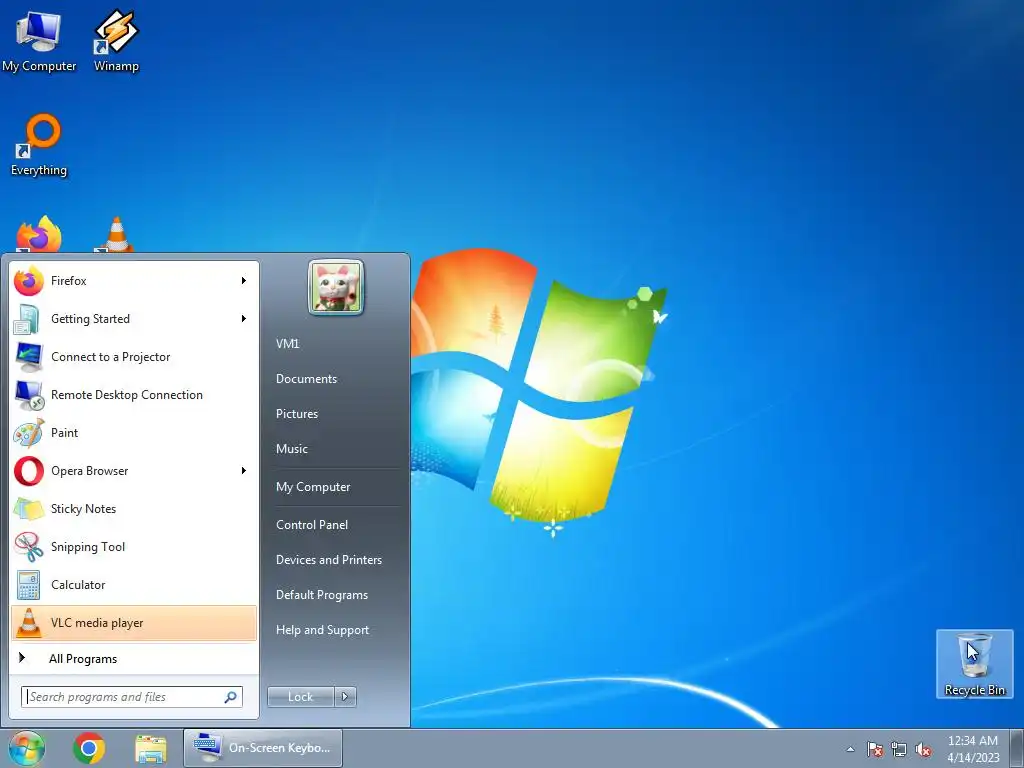This screenshot has height=768, width=1024.
Task: Click the muted volume tray icon
Action: tap(923, 749)
